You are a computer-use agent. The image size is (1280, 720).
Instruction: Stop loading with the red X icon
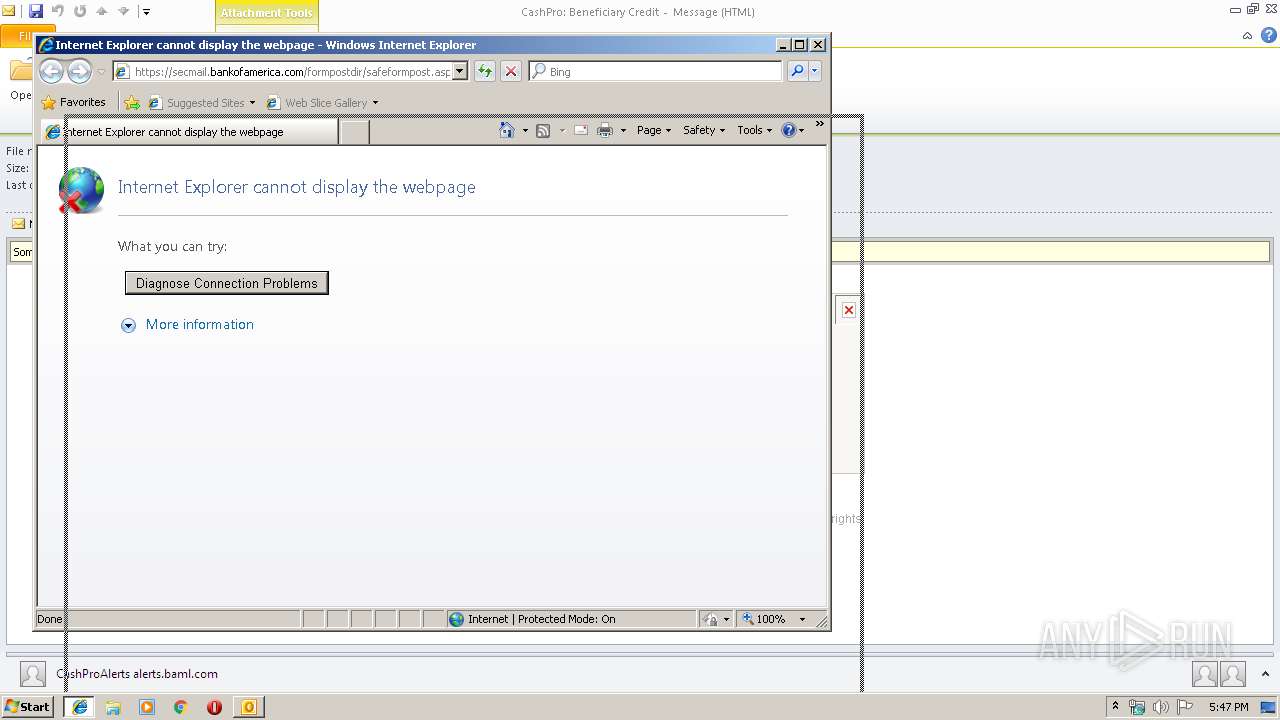tap(511, 72)
